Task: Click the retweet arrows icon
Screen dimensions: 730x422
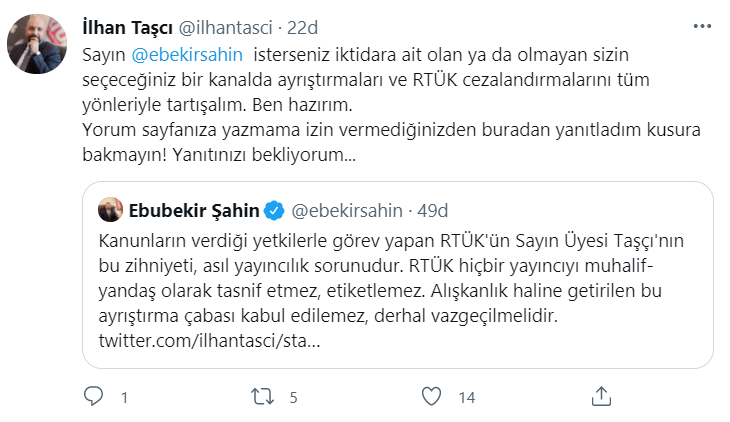Action: 263,397
